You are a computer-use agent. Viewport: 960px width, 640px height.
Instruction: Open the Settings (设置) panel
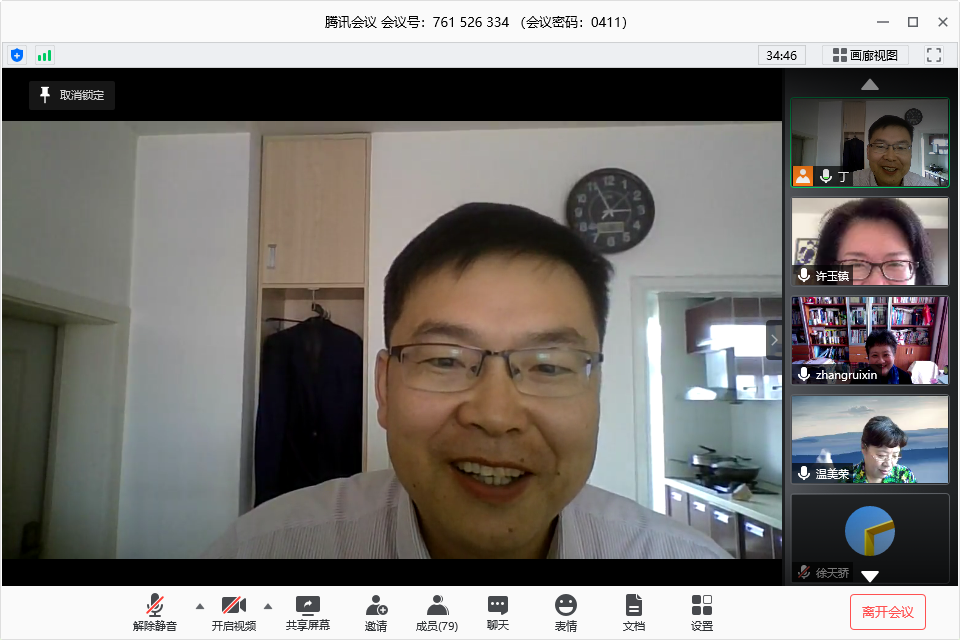point(702,612)
